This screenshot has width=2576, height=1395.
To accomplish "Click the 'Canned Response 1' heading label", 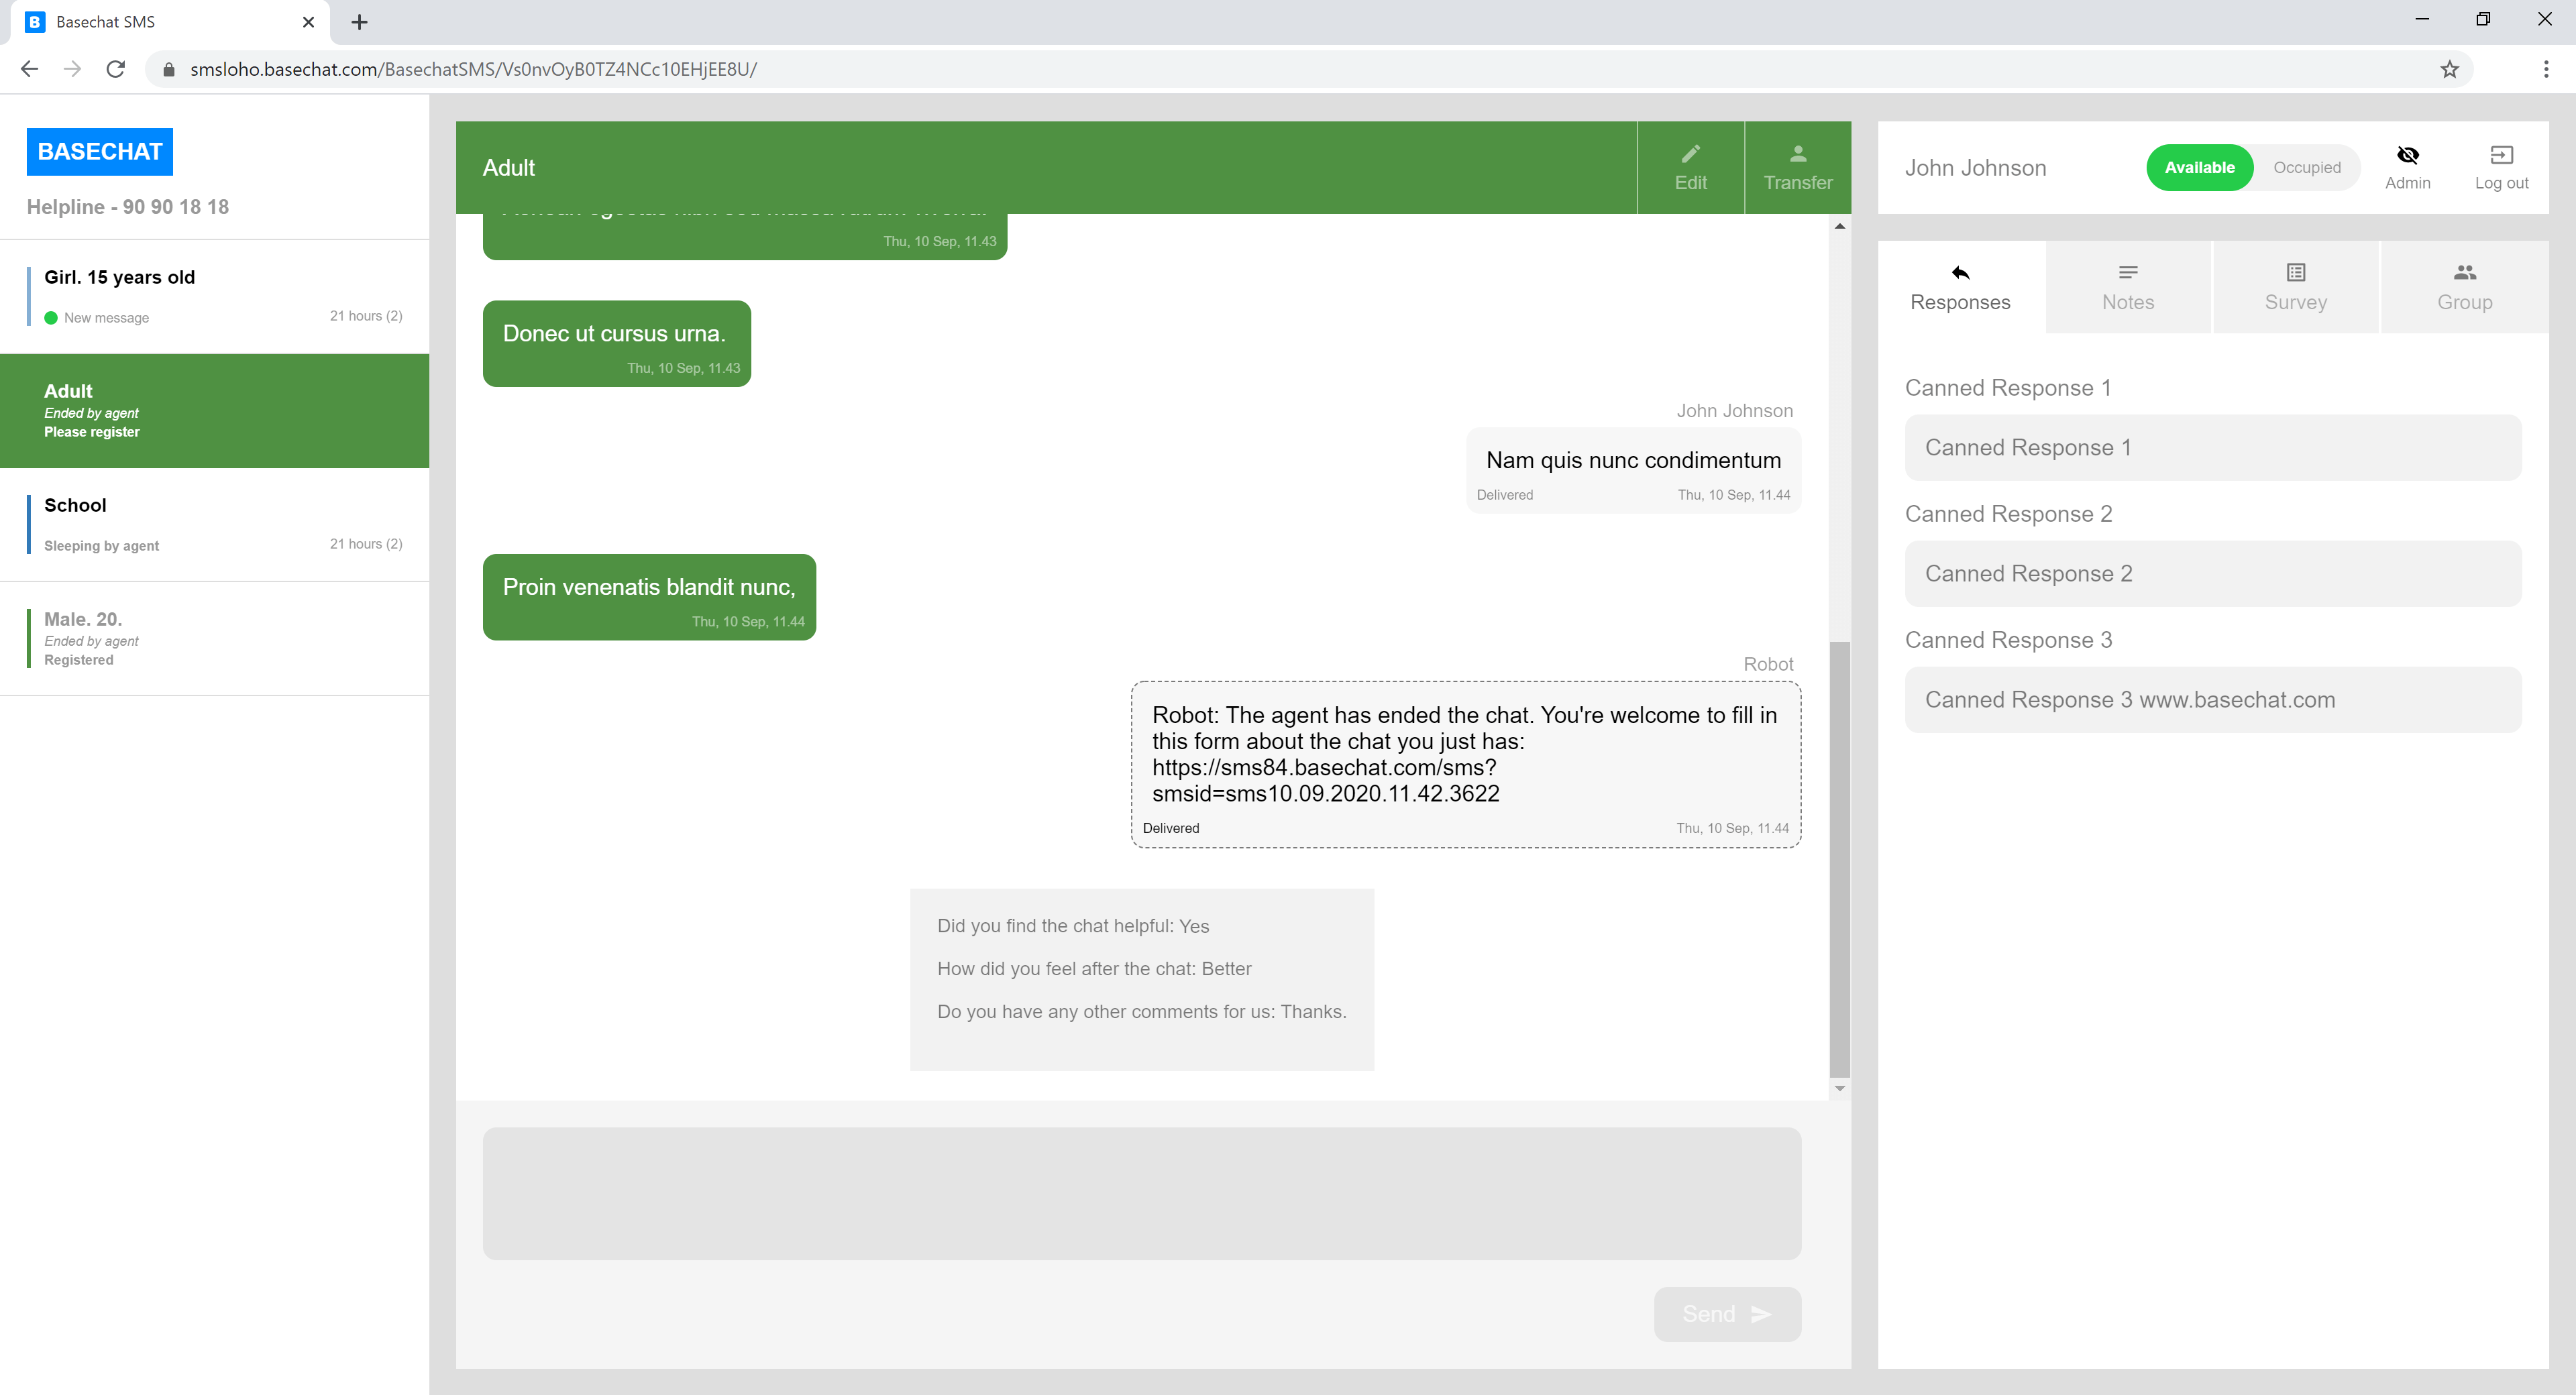I will pos(2008,388).
